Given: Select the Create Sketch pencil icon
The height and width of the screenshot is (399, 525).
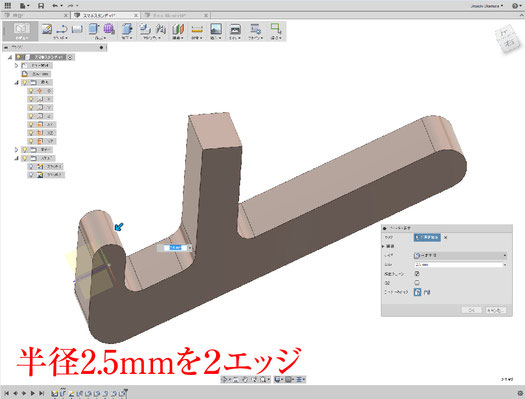Looking at the screenshot, I should [x=47, y=29].
